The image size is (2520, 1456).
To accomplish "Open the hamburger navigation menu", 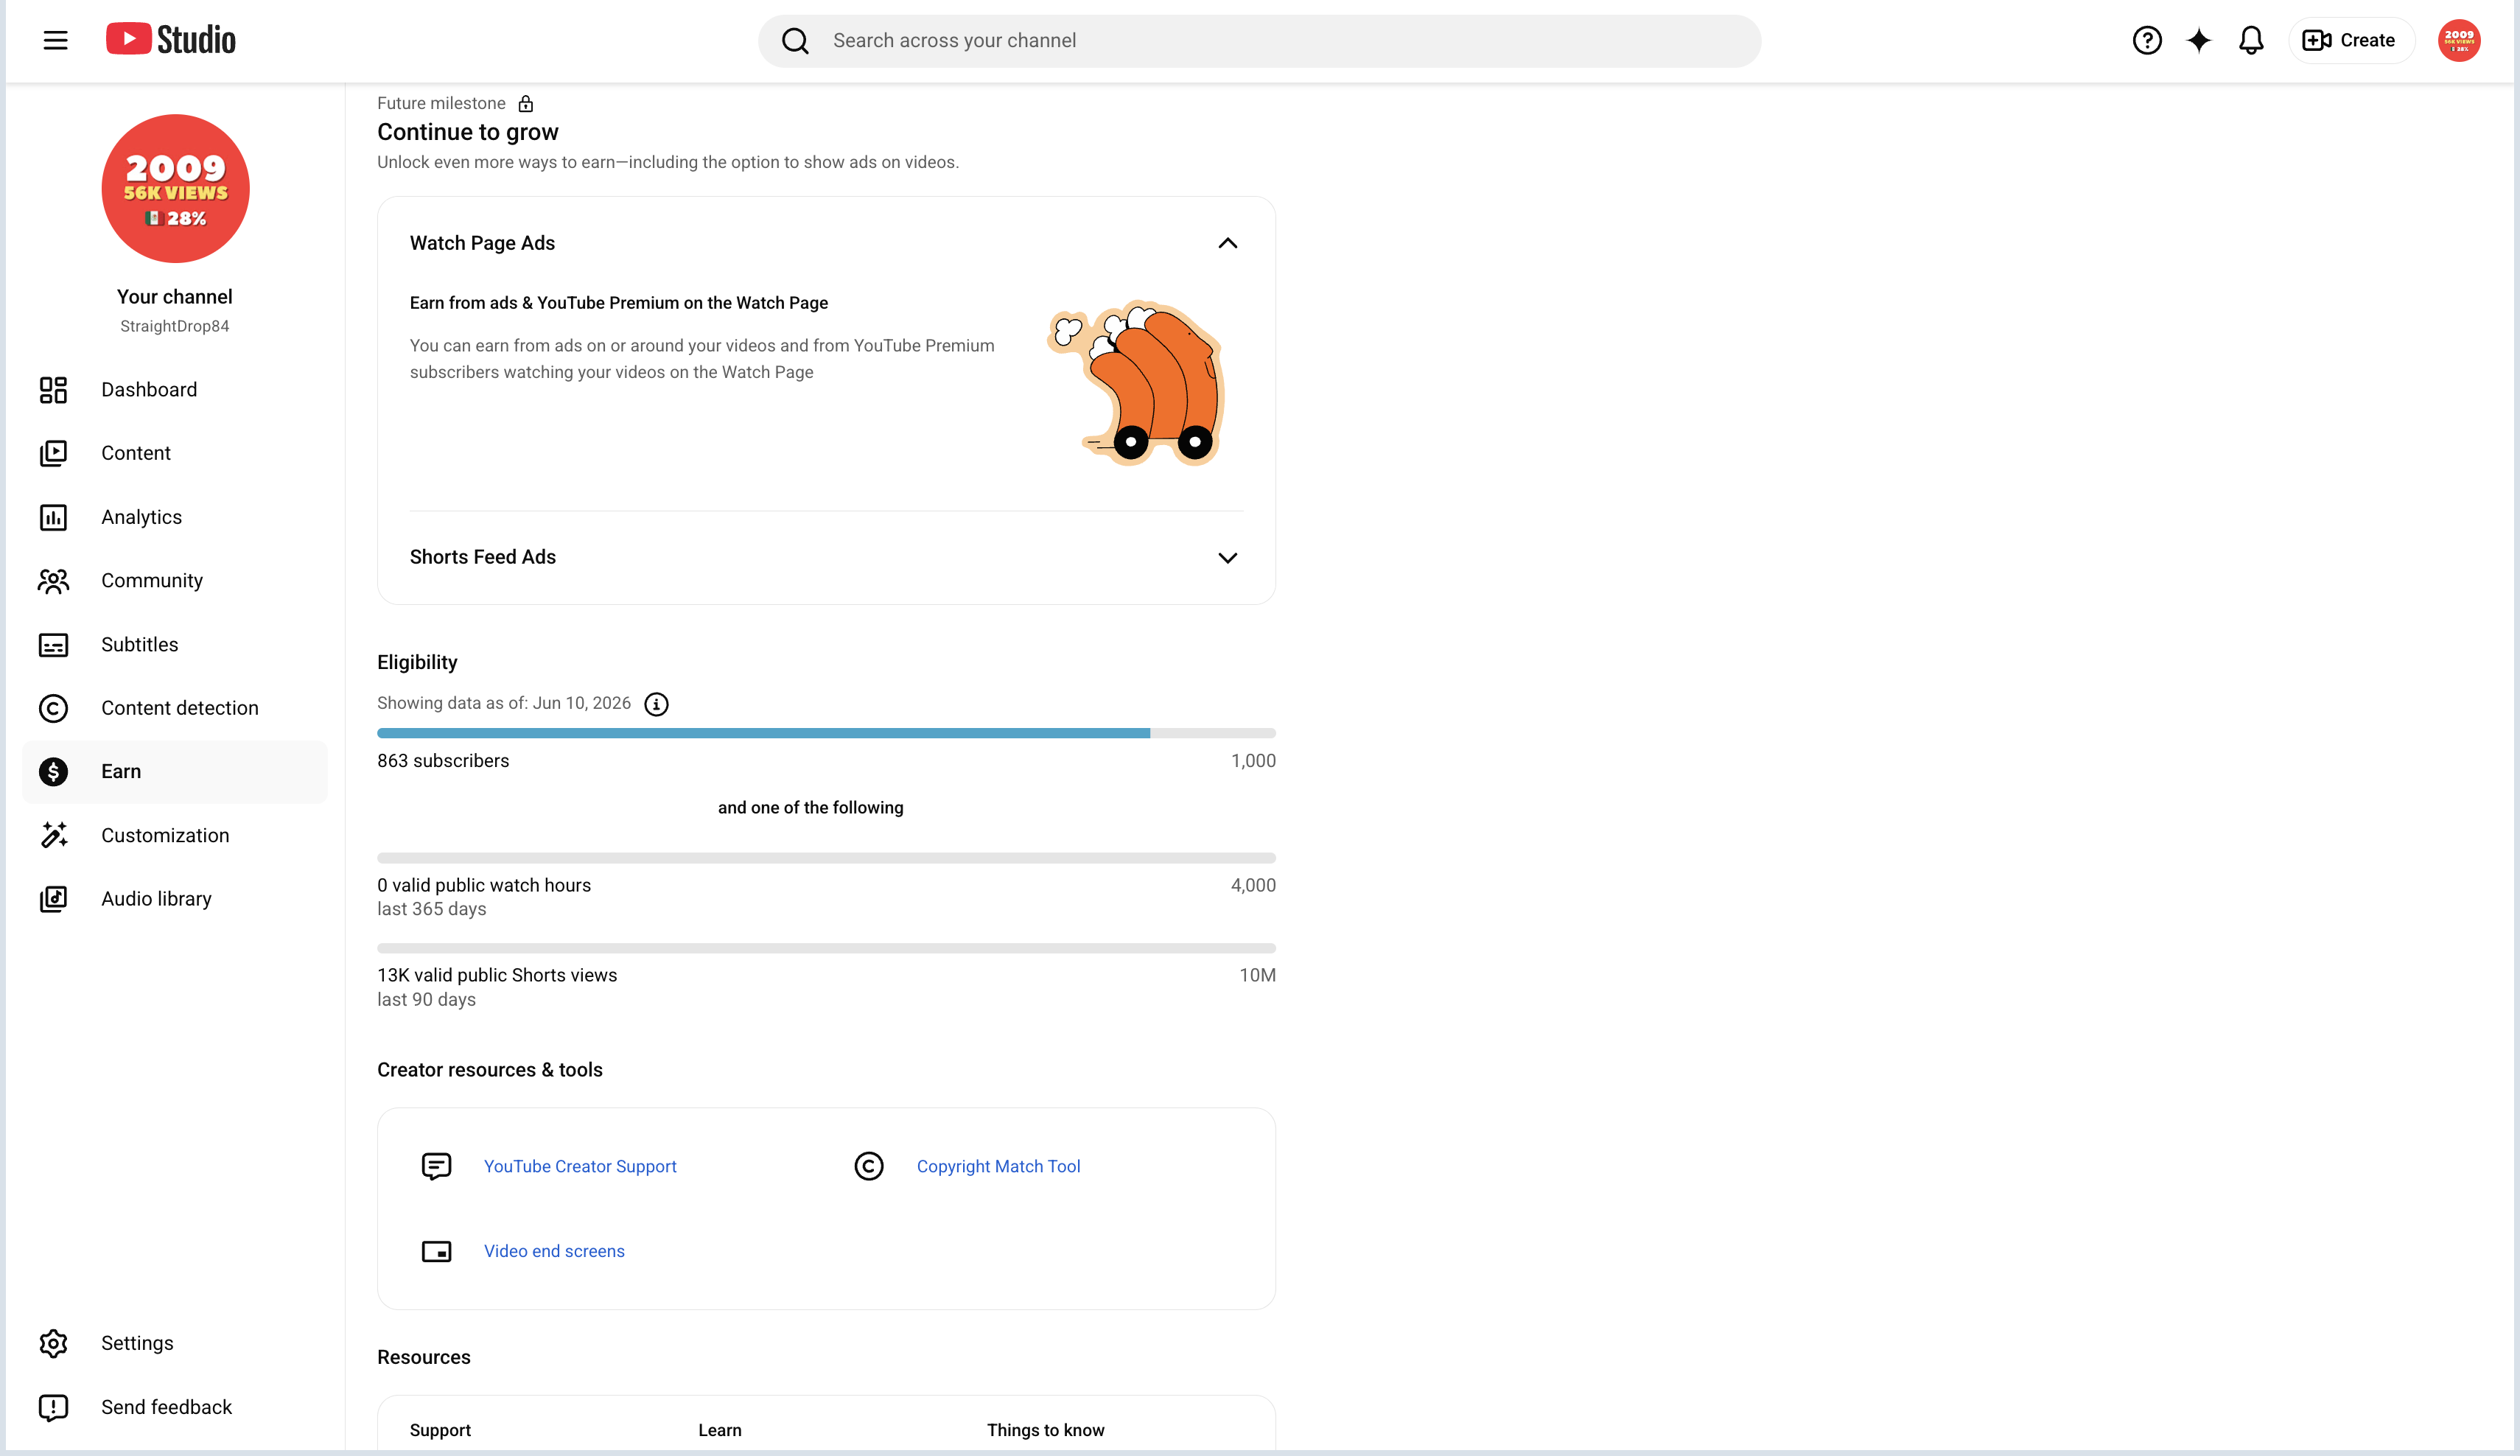I will coord(56,40).
